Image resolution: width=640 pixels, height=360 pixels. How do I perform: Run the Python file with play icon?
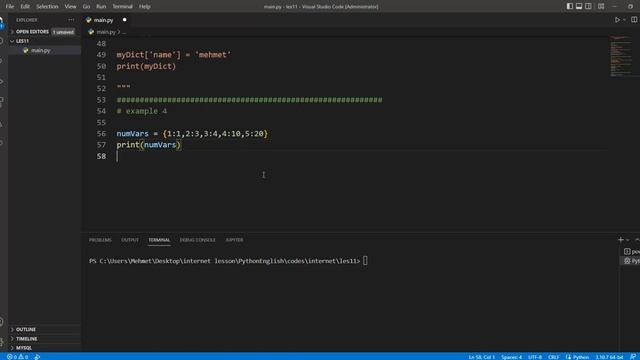point(617,20)
